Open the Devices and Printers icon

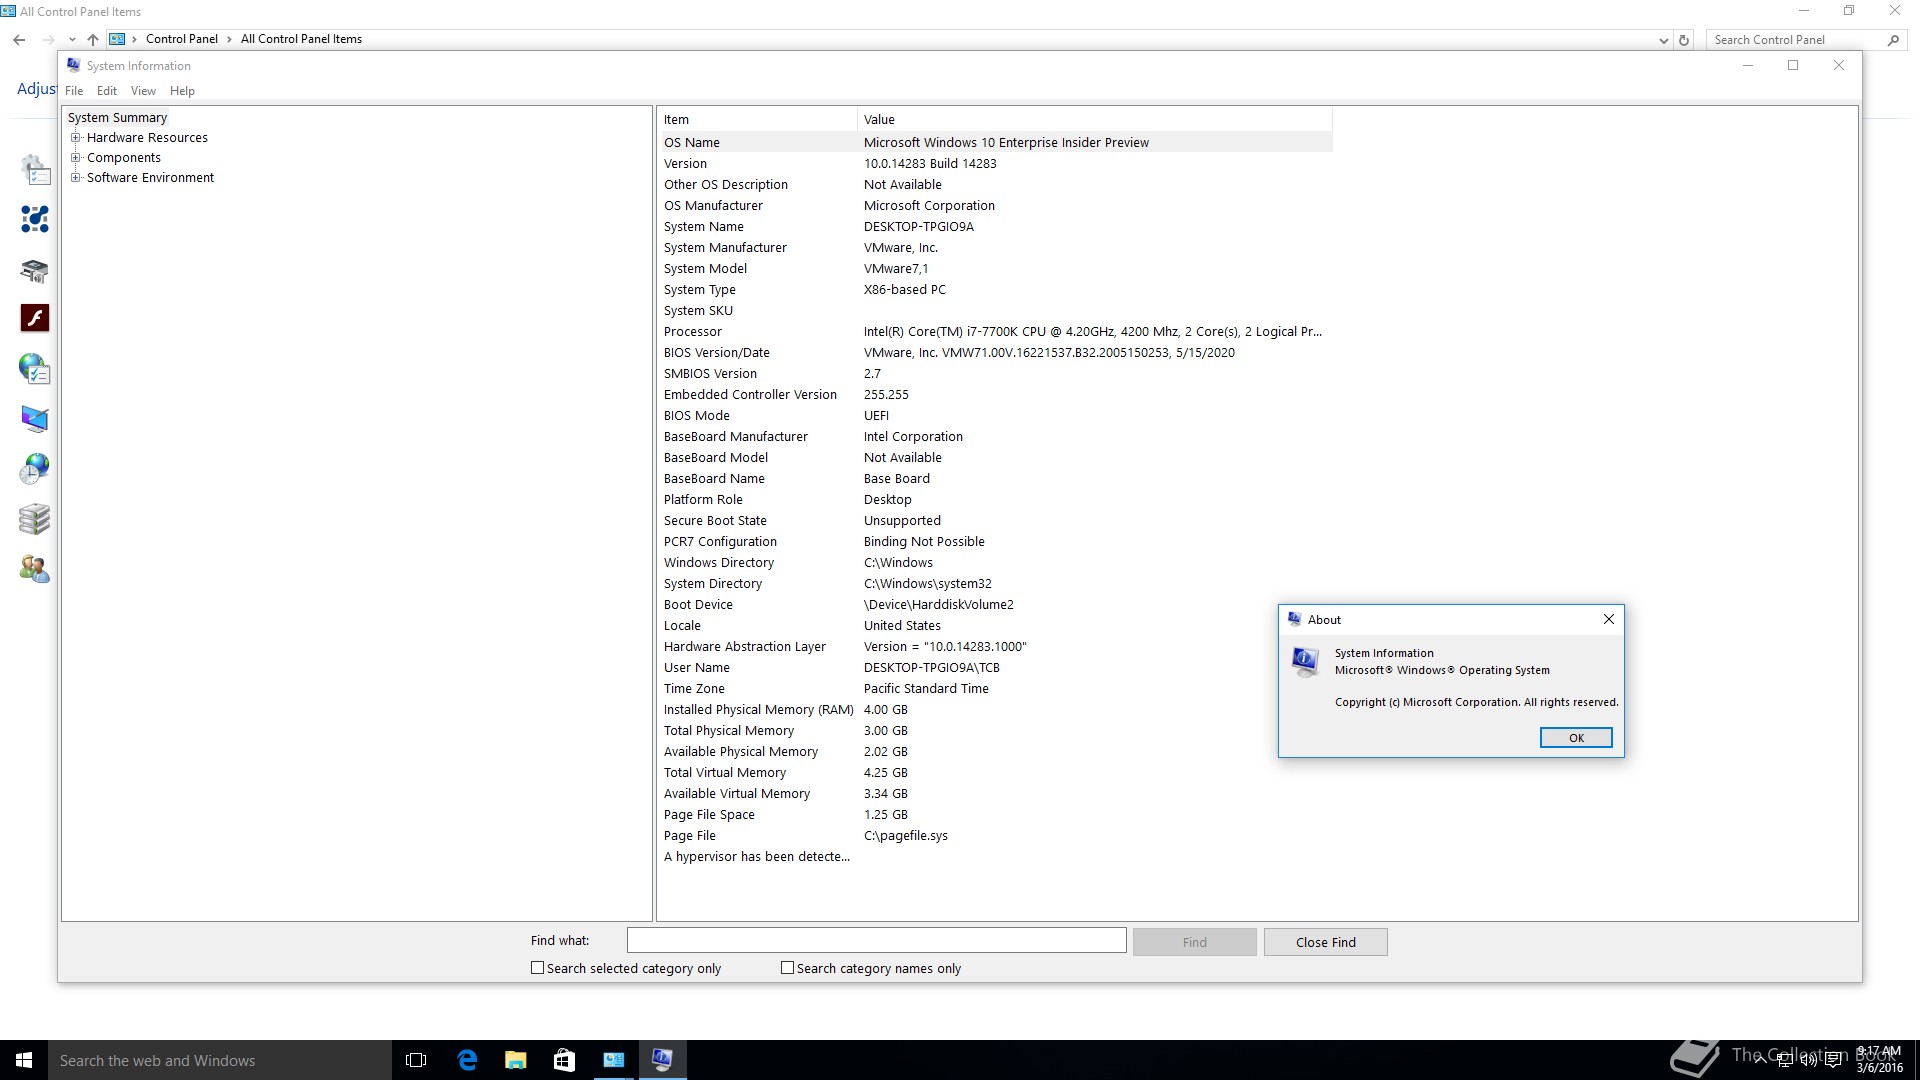[x=35, y=270]
